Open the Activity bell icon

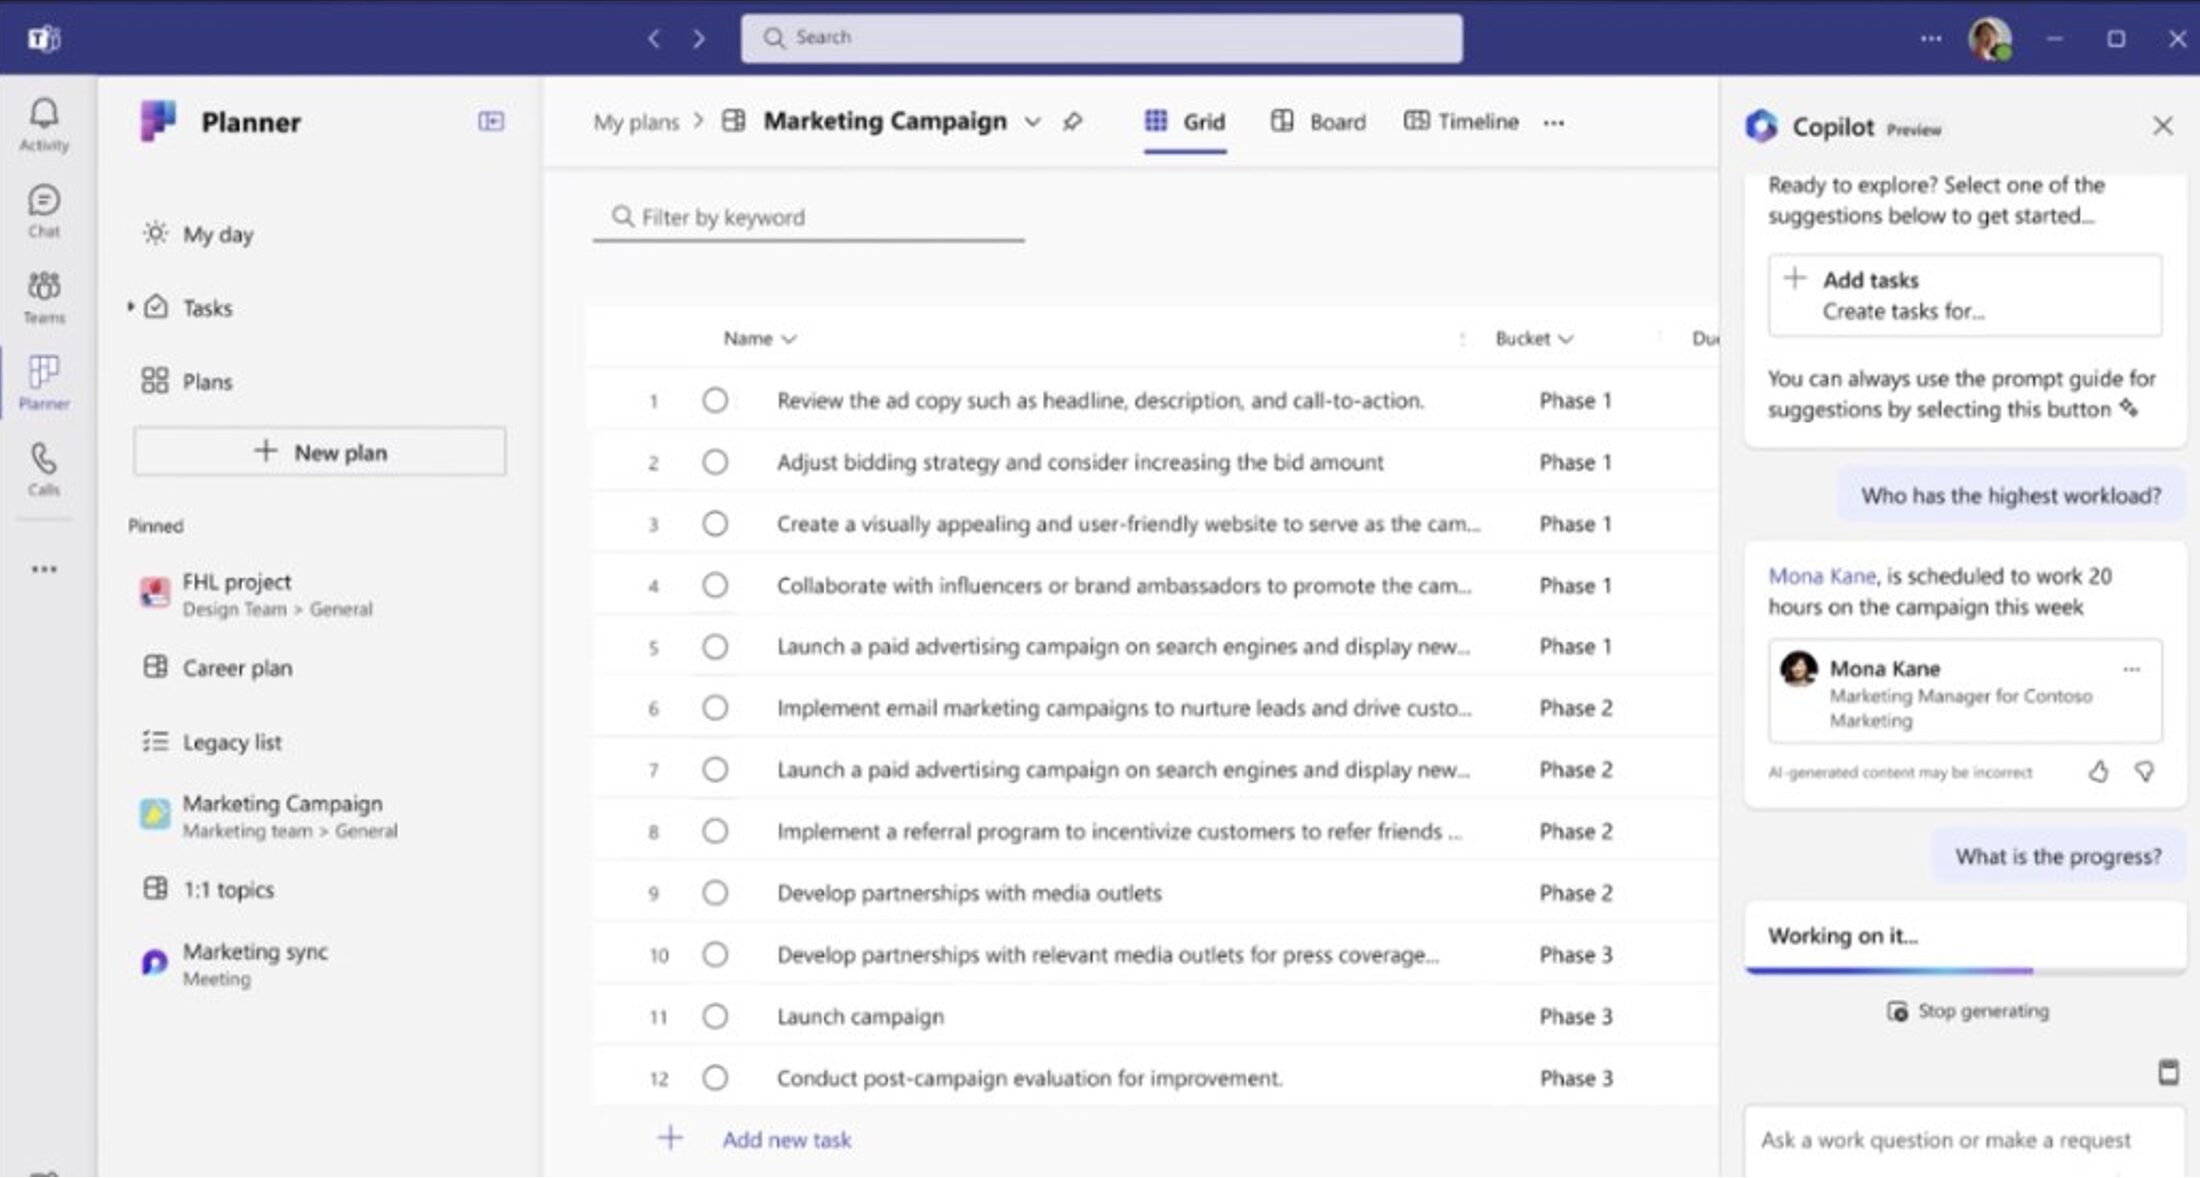[44, 123]
